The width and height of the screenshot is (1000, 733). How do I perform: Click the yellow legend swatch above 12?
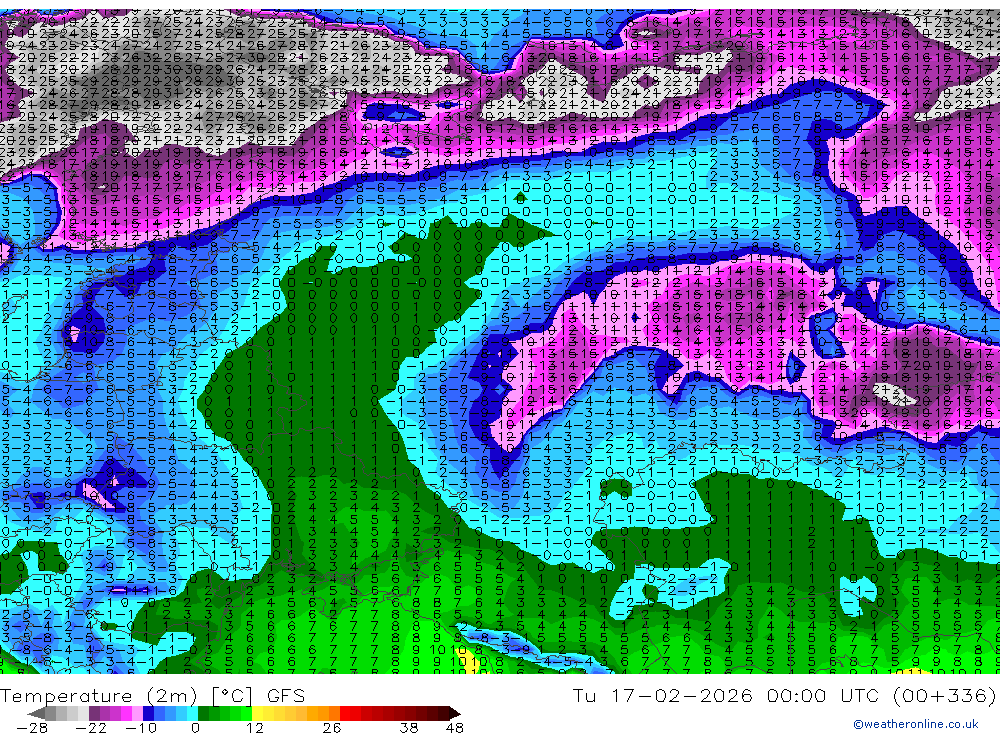258,714
